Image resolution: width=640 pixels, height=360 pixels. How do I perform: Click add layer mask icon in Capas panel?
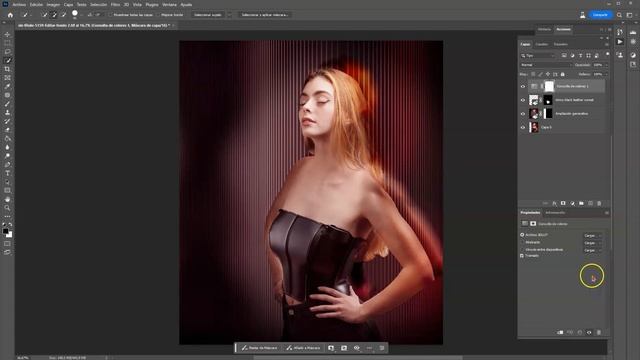click(x=563, y=203)
